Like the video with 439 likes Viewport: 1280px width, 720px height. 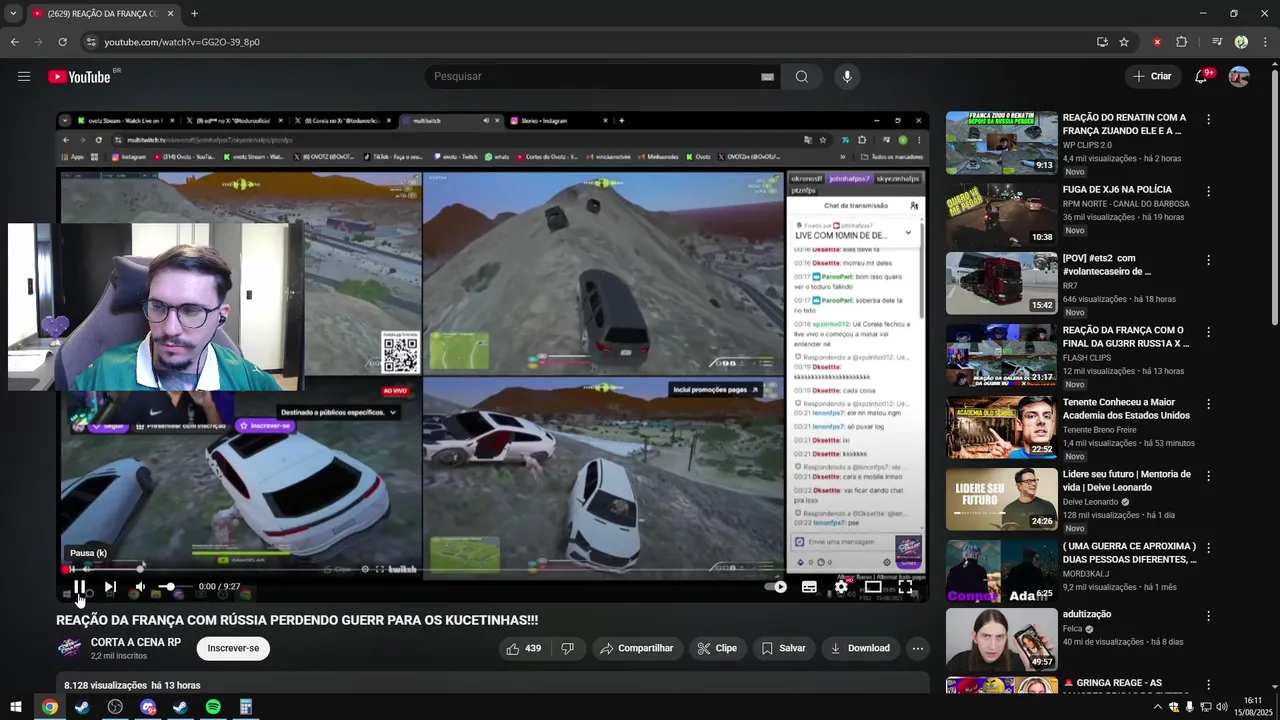coord(523,648)
